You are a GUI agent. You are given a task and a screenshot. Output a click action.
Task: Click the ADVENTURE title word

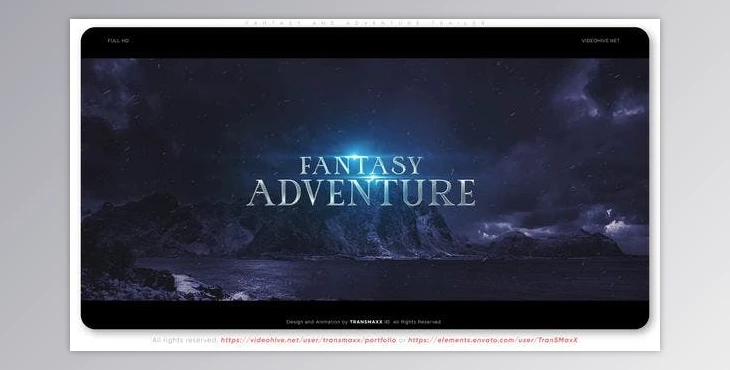361,192
